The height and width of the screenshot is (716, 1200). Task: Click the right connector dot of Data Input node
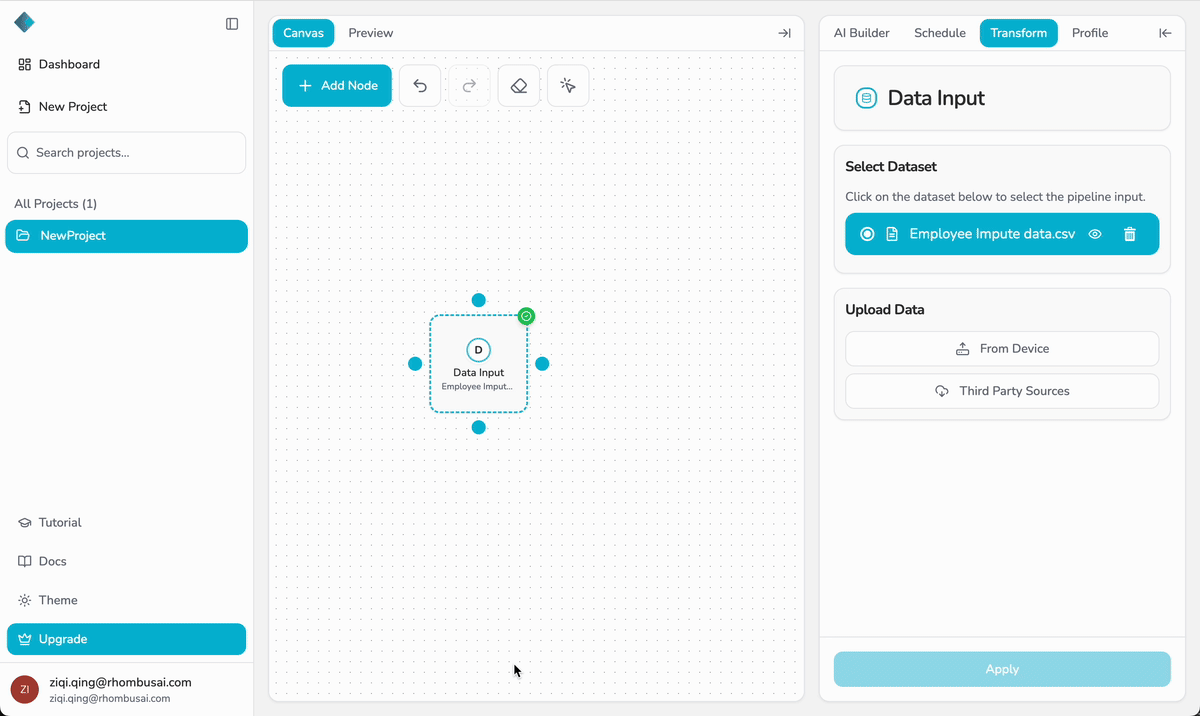(542, 364)
